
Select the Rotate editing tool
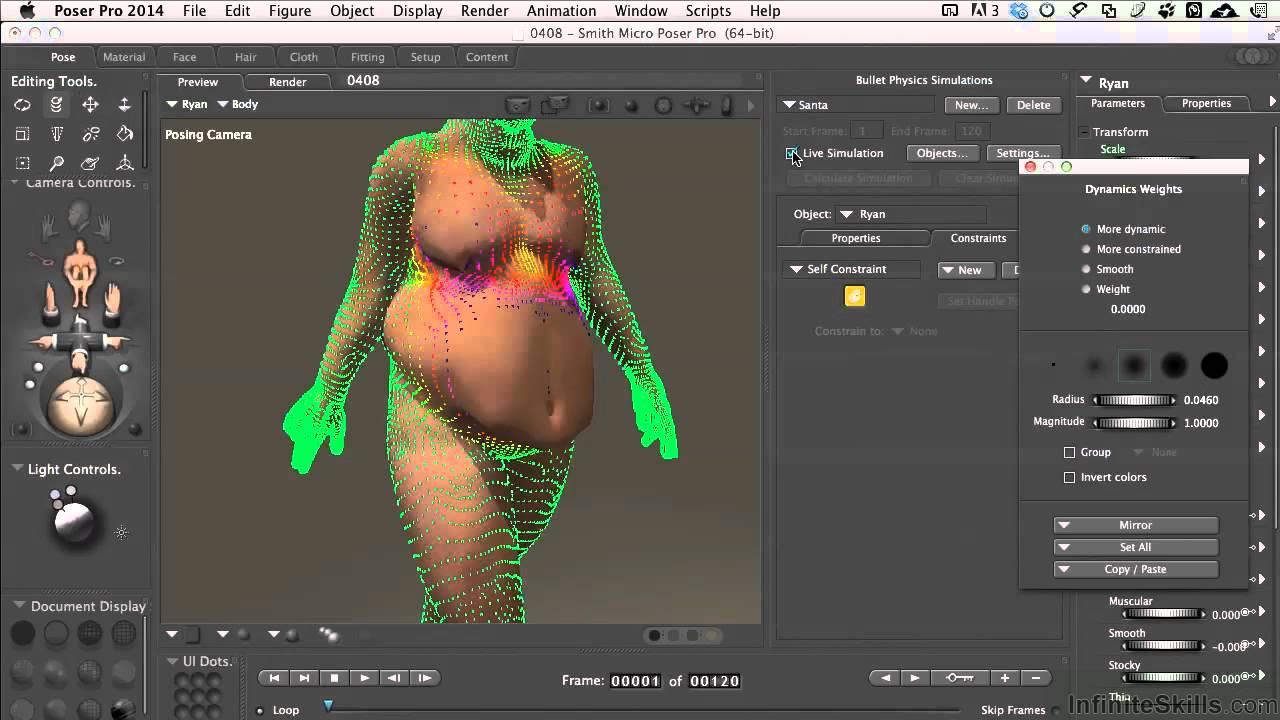tap(22, 105)
